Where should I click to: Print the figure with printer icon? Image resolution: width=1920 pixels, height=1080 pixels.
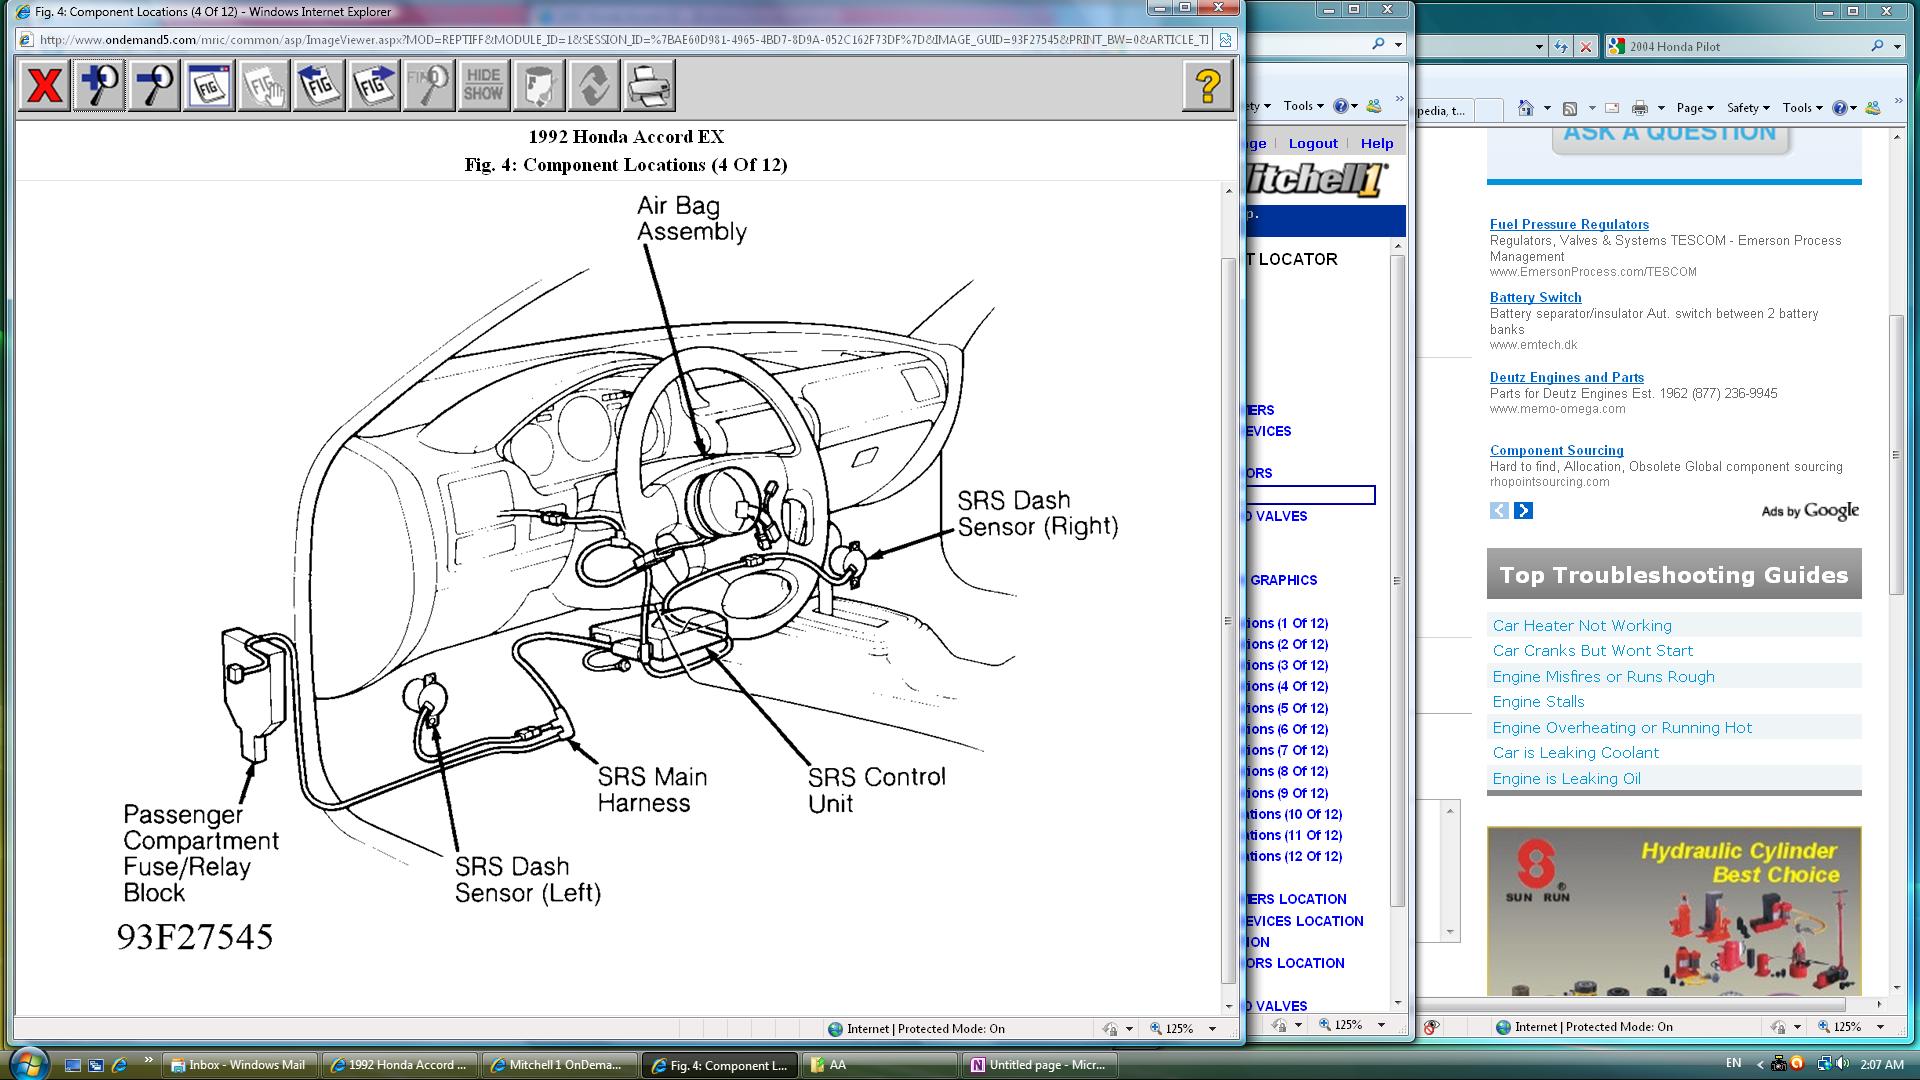649,85
